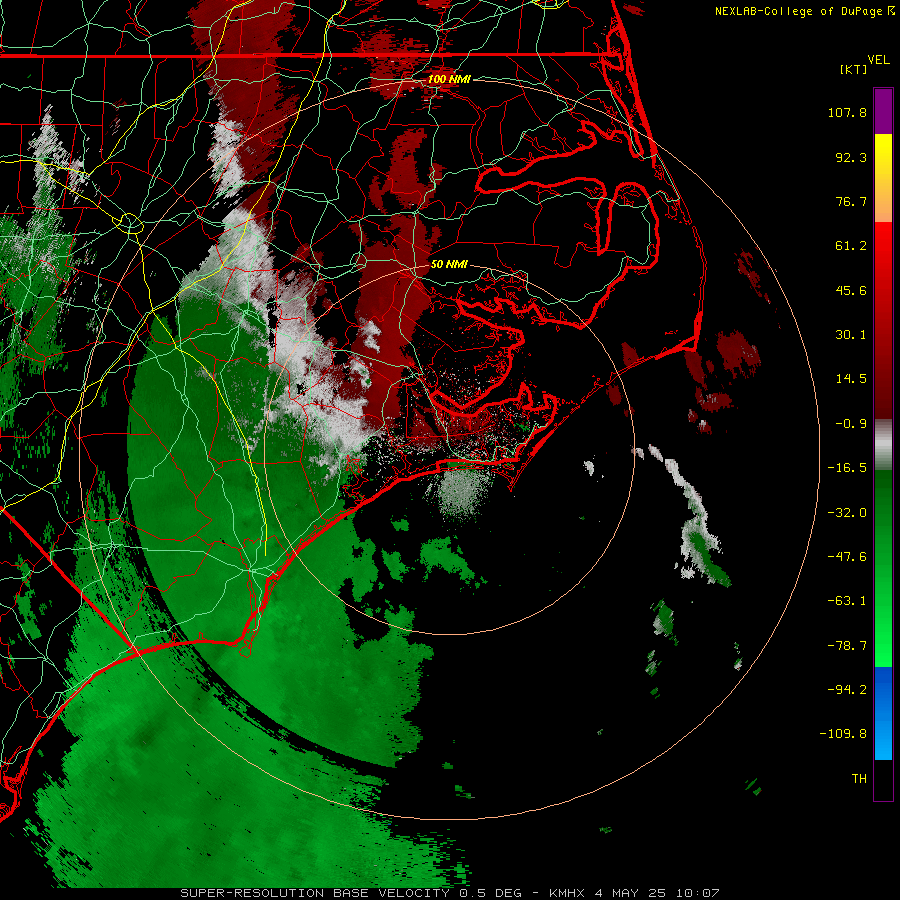Click the 76.7 velocity scale value
The height and width of the screenshot is (900, 900).
pyautogui.click(x=851, y=201)
